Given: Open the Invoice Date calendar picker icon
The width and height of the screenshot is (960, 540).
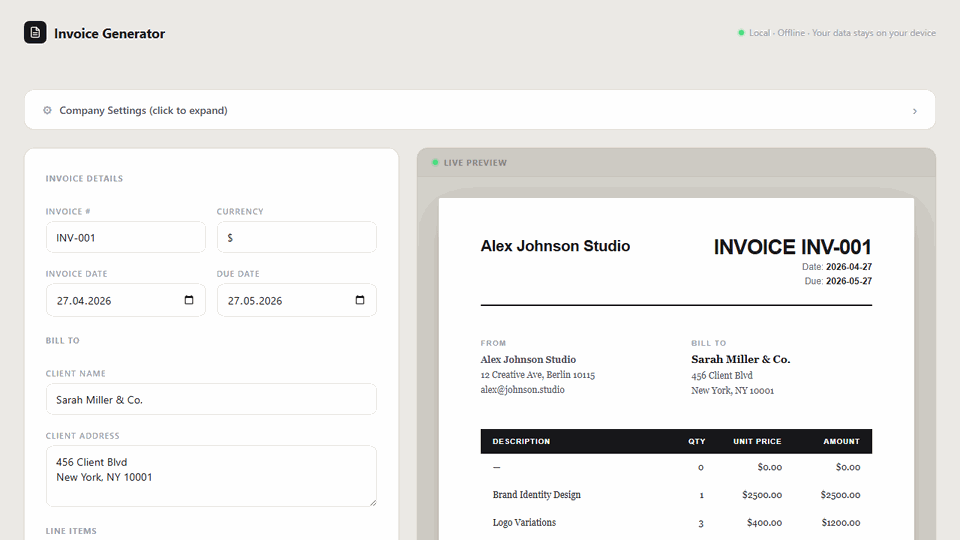Looking at the screenshot, I should coord(189,300).
